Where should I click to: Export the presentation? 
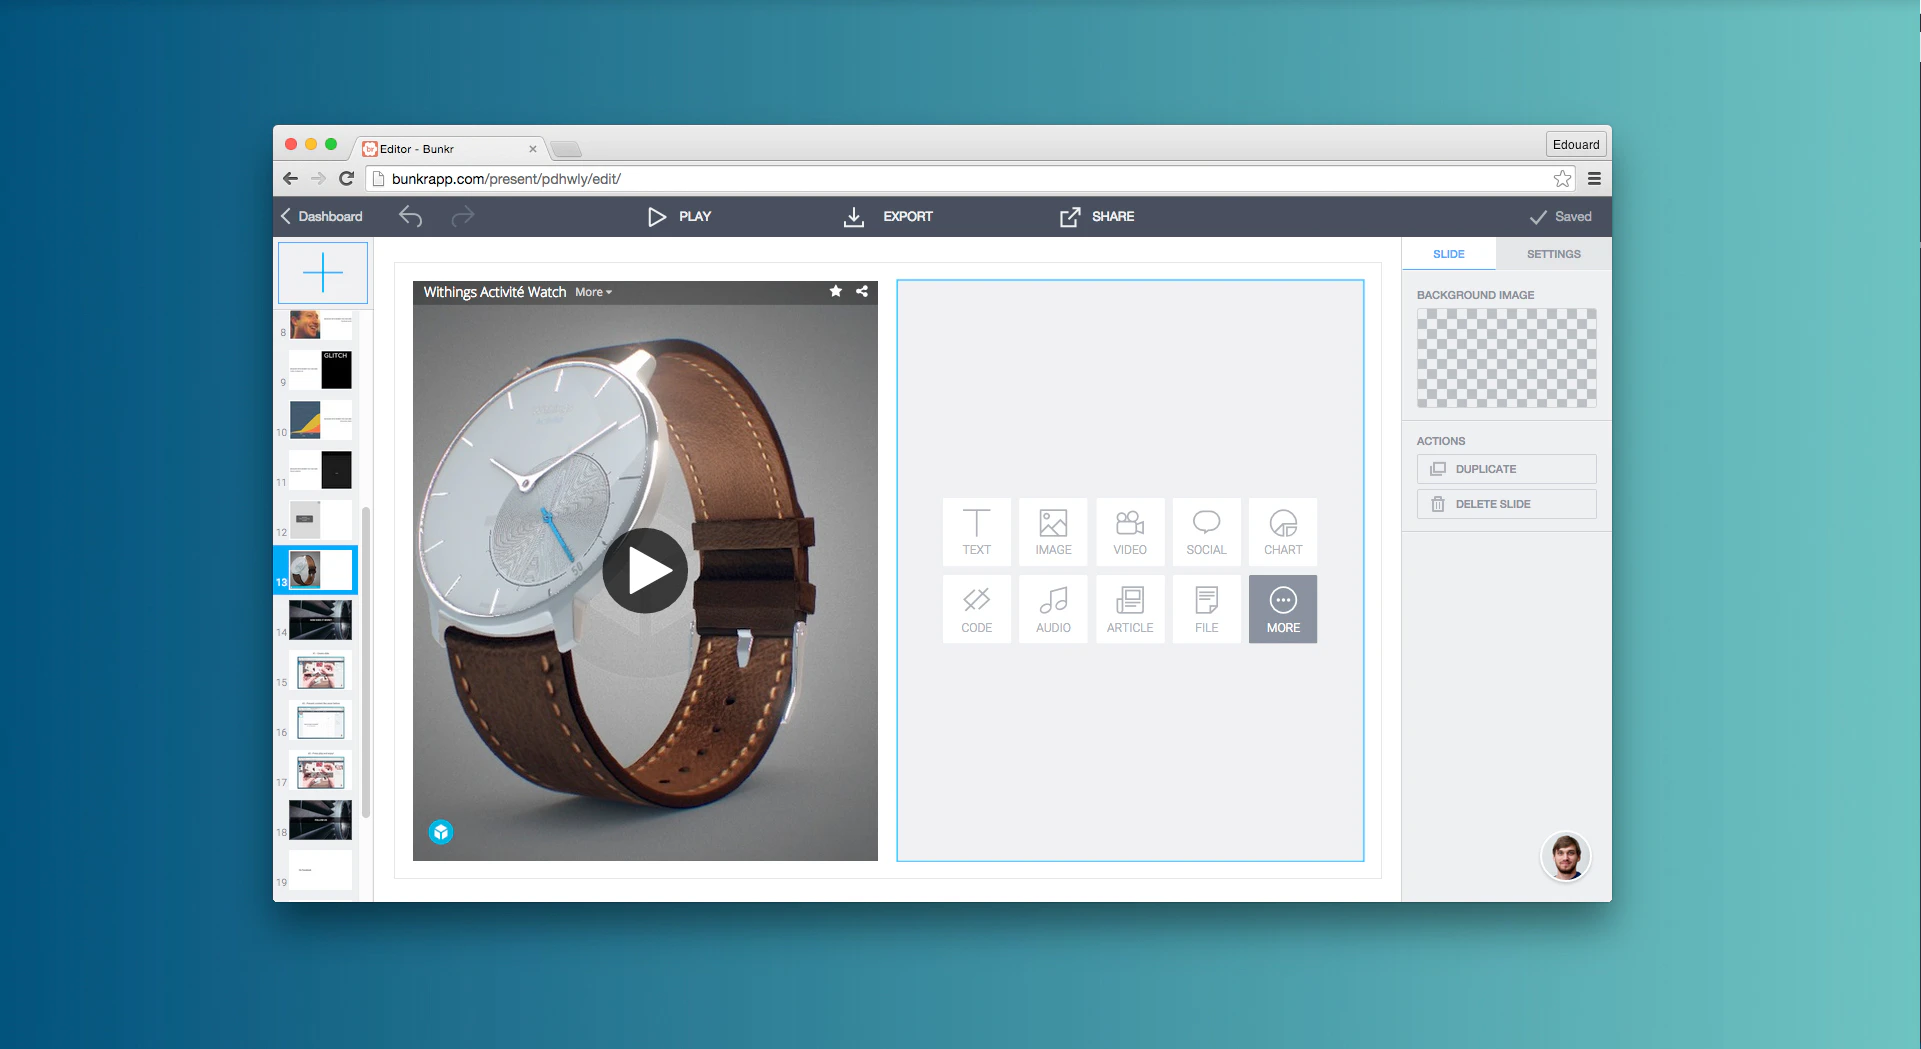887,216
